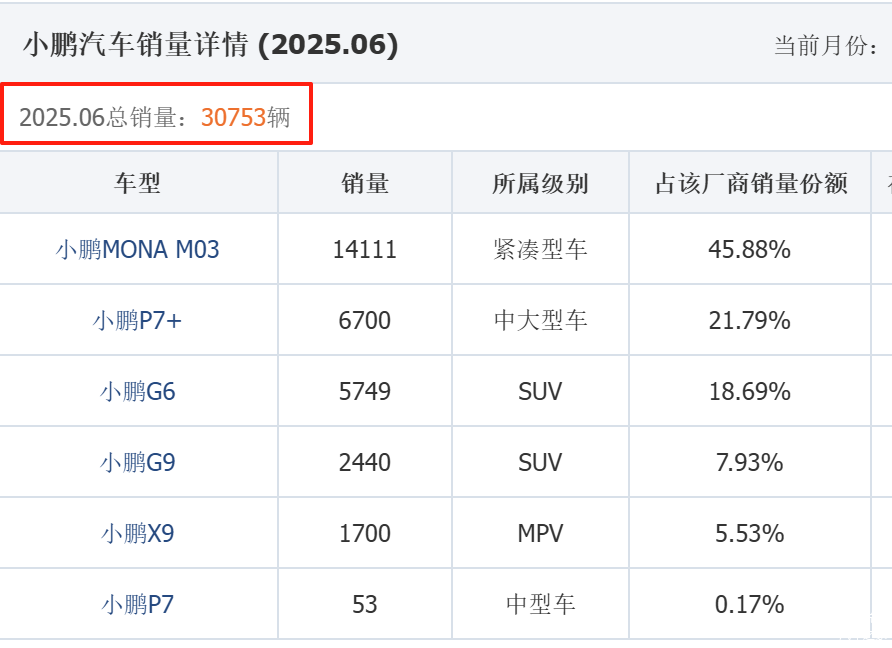Click the MPV category cell
This screenshot has width=892, height=648.
click(540, 533)
